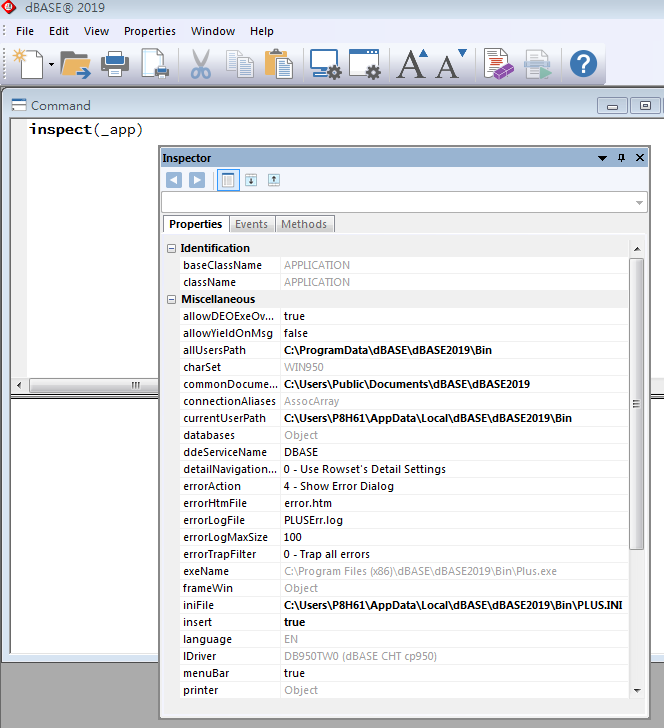This screenshot has width=664, height=728.
Task: Click Inspector collapse all icon
Action: point(274,180)
